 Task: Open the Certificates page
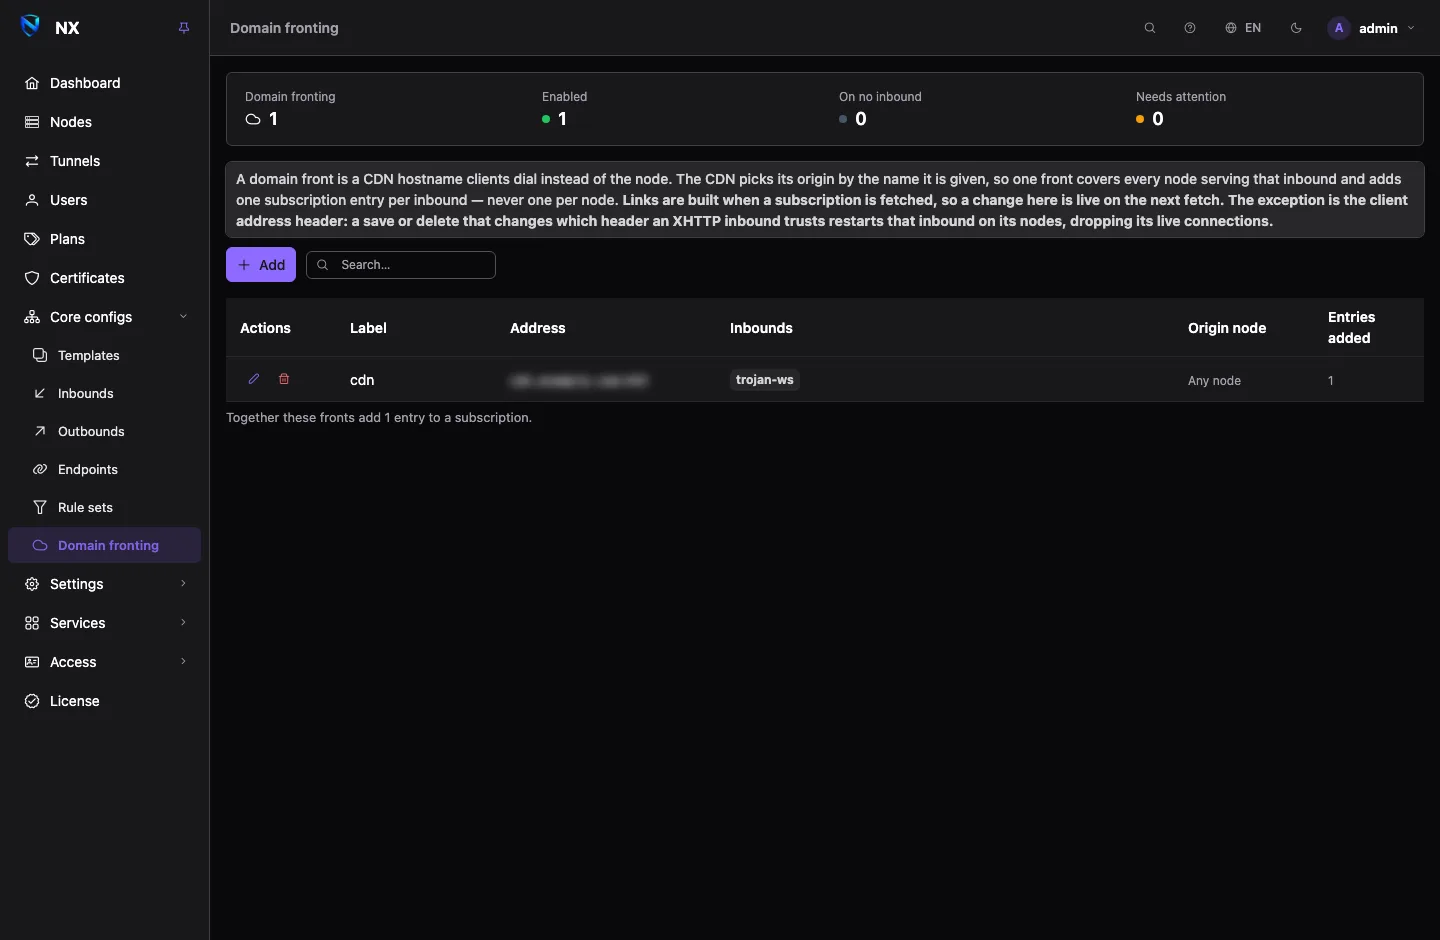[104, 278]
